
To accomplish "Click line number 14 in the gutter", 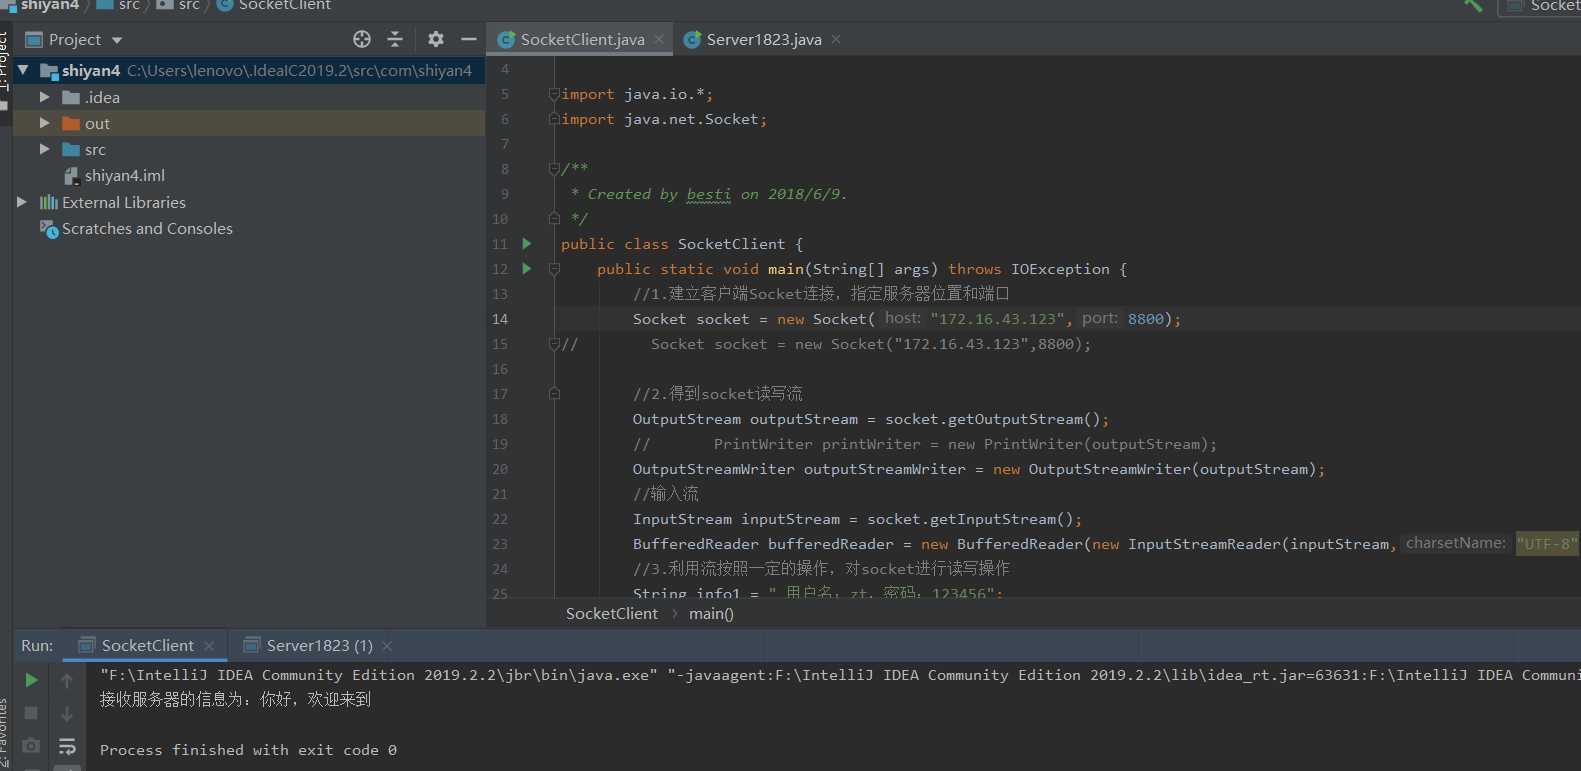I will (x=500, y=319).
